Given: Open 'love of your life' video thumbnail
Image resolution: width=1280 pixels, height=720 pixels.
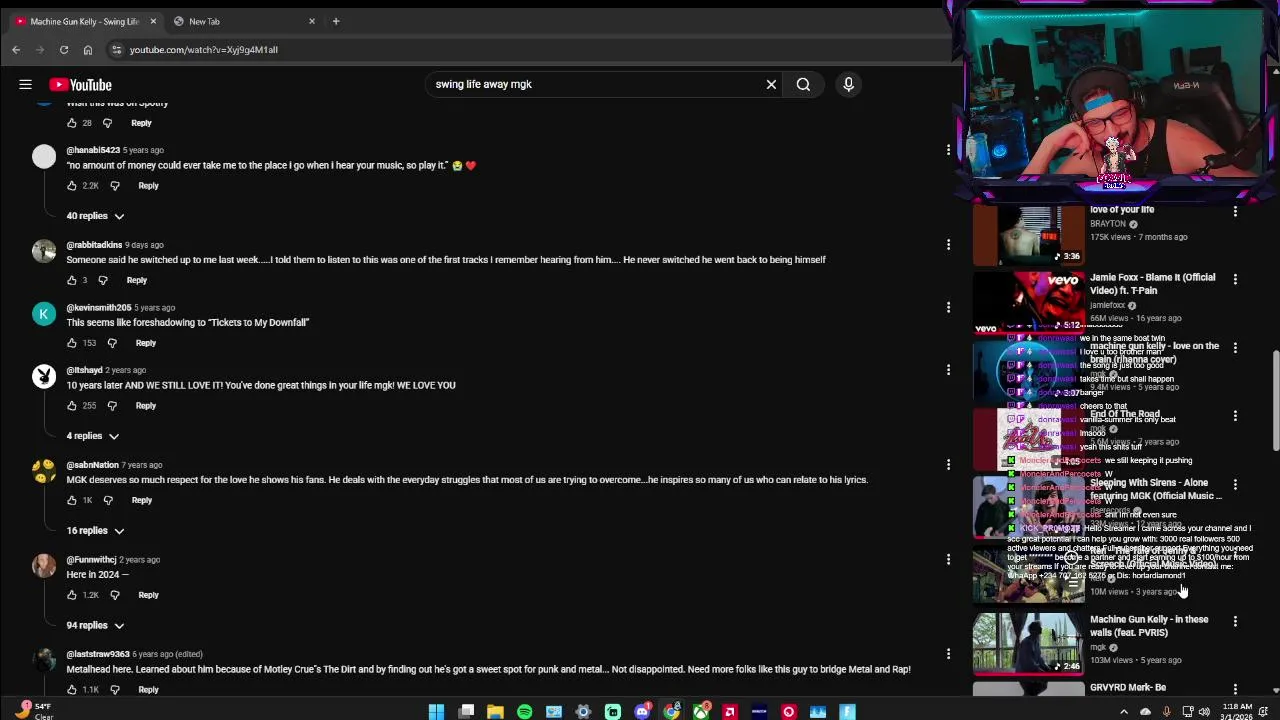Looking at the screenshot, I should [1028, 235].
